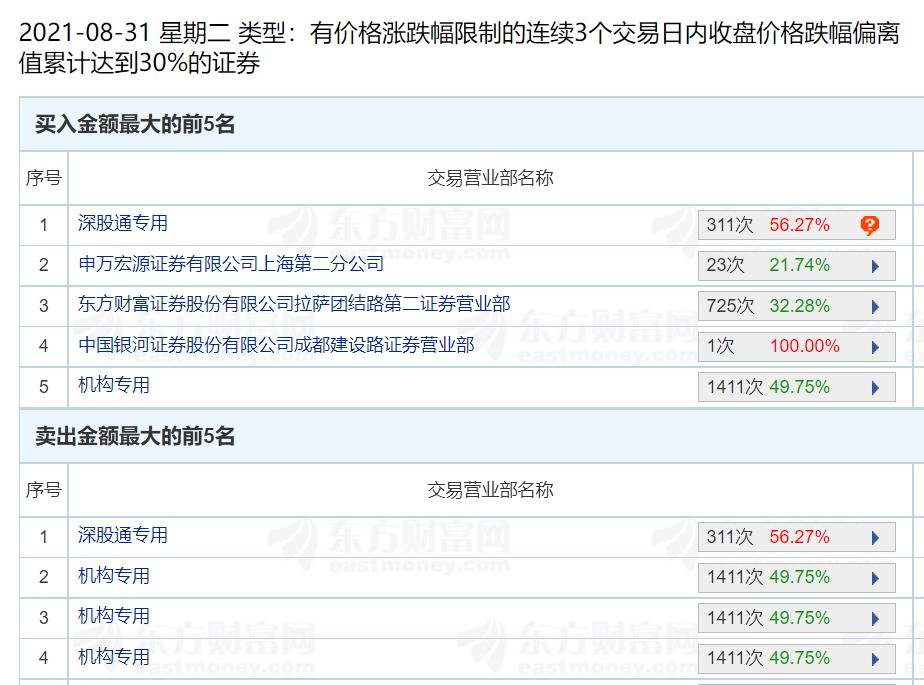Open 机构专用 link in sell row 3

pyautogui.click(x=114, y=616)
